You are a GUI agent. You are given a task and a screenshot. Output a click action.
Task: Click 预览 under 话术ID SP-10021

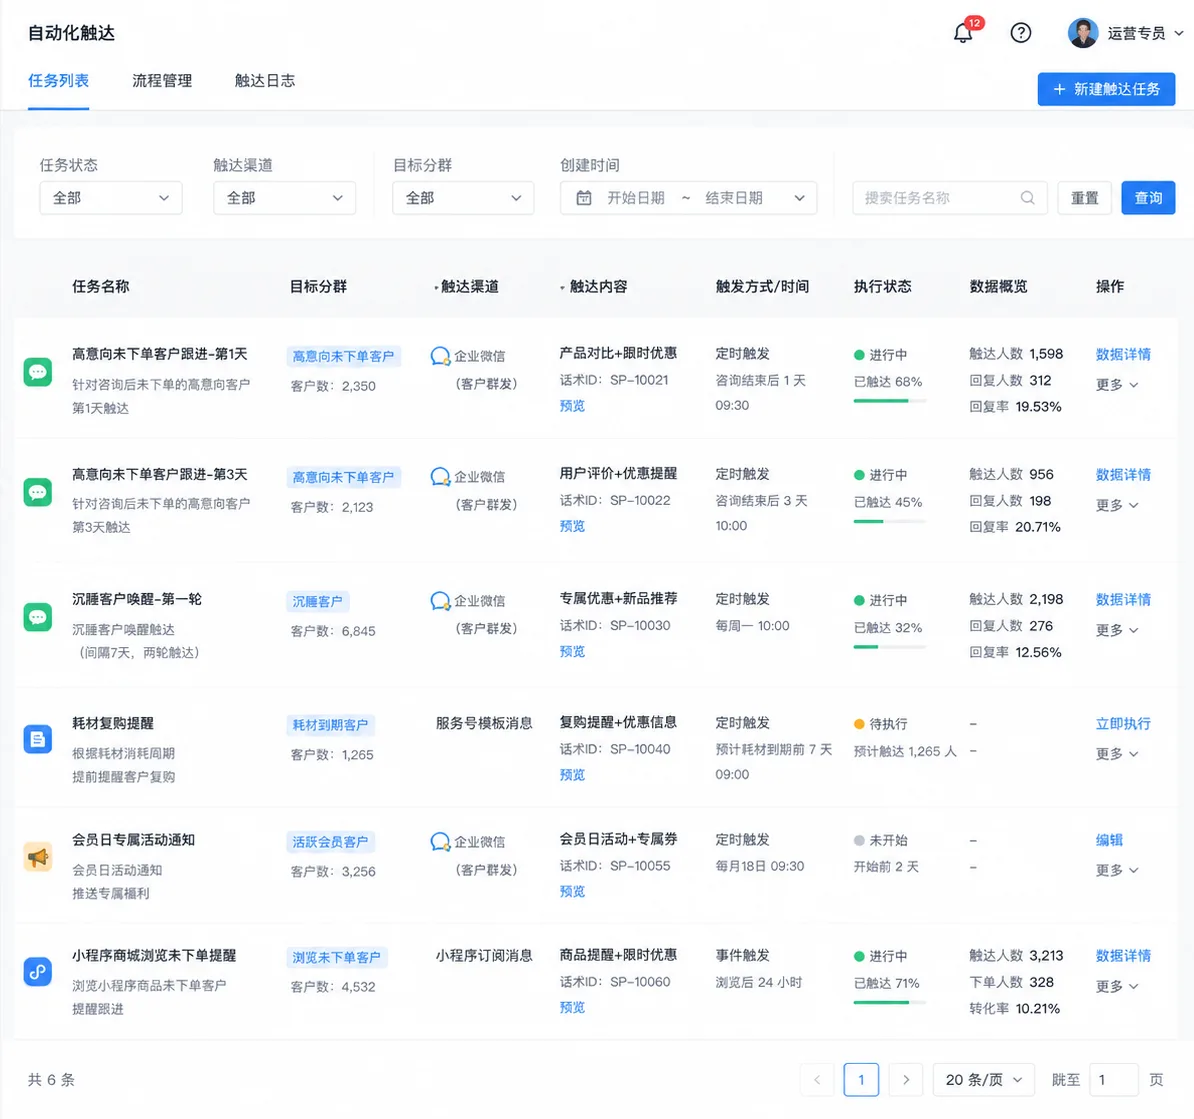click(573, 406)
